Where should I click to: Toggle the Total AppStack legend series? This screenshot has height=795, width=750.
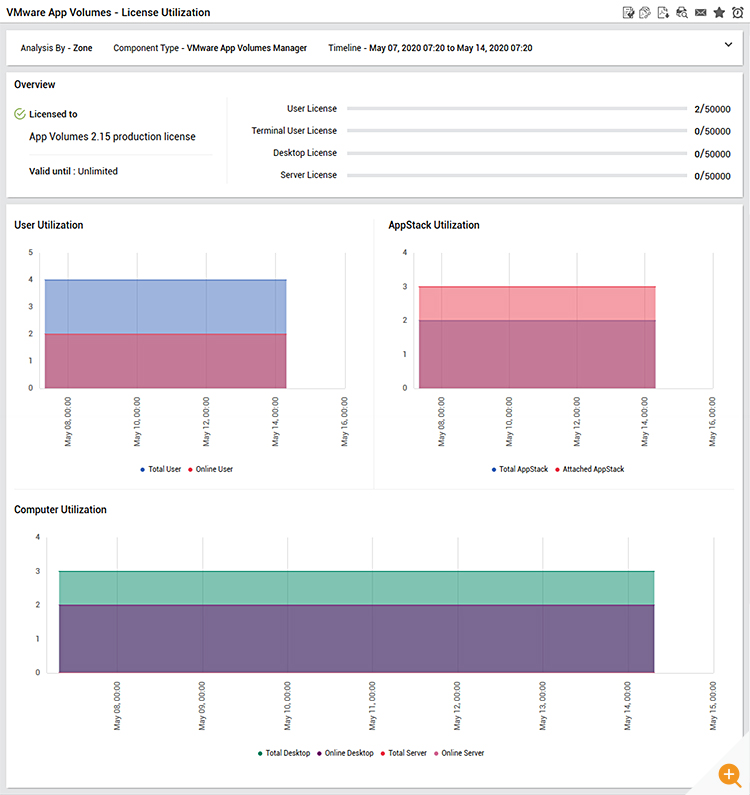[520, 469]
